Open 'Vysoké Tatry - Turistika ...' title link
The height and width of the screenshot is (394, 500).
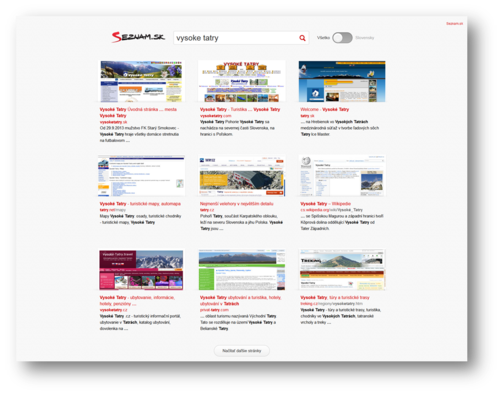[240, 109]
